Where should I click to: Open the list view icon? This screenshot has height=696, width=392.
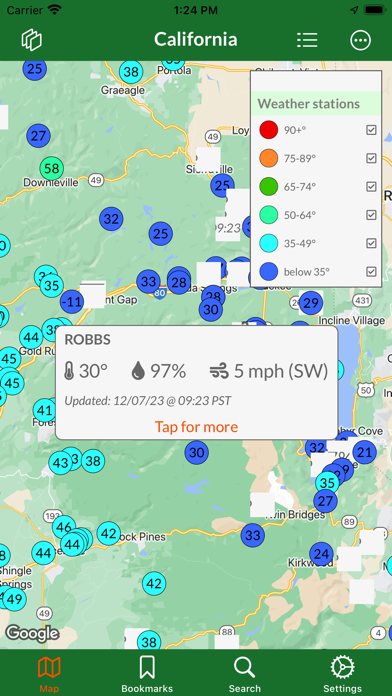pyautogui.click(x=307, y=40)
